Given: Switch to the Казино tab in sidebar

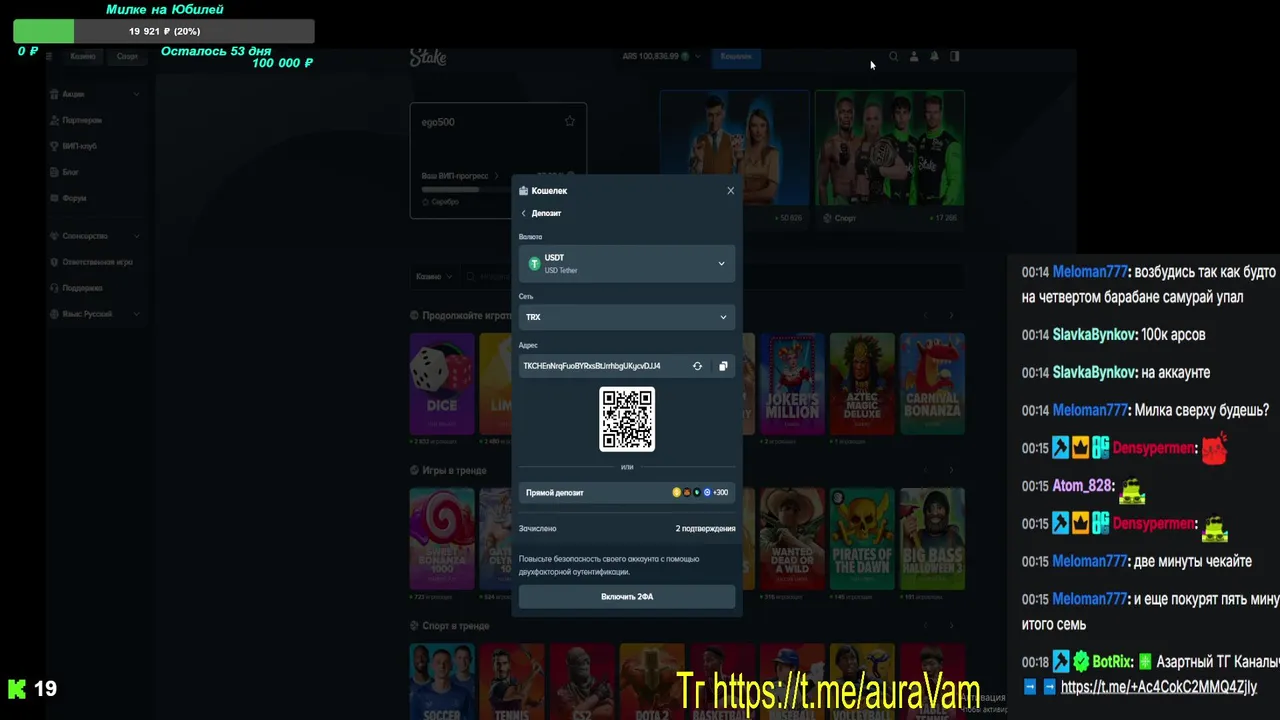Looking at the screenshot, I should pyautogui.click(x=83, y=56).
